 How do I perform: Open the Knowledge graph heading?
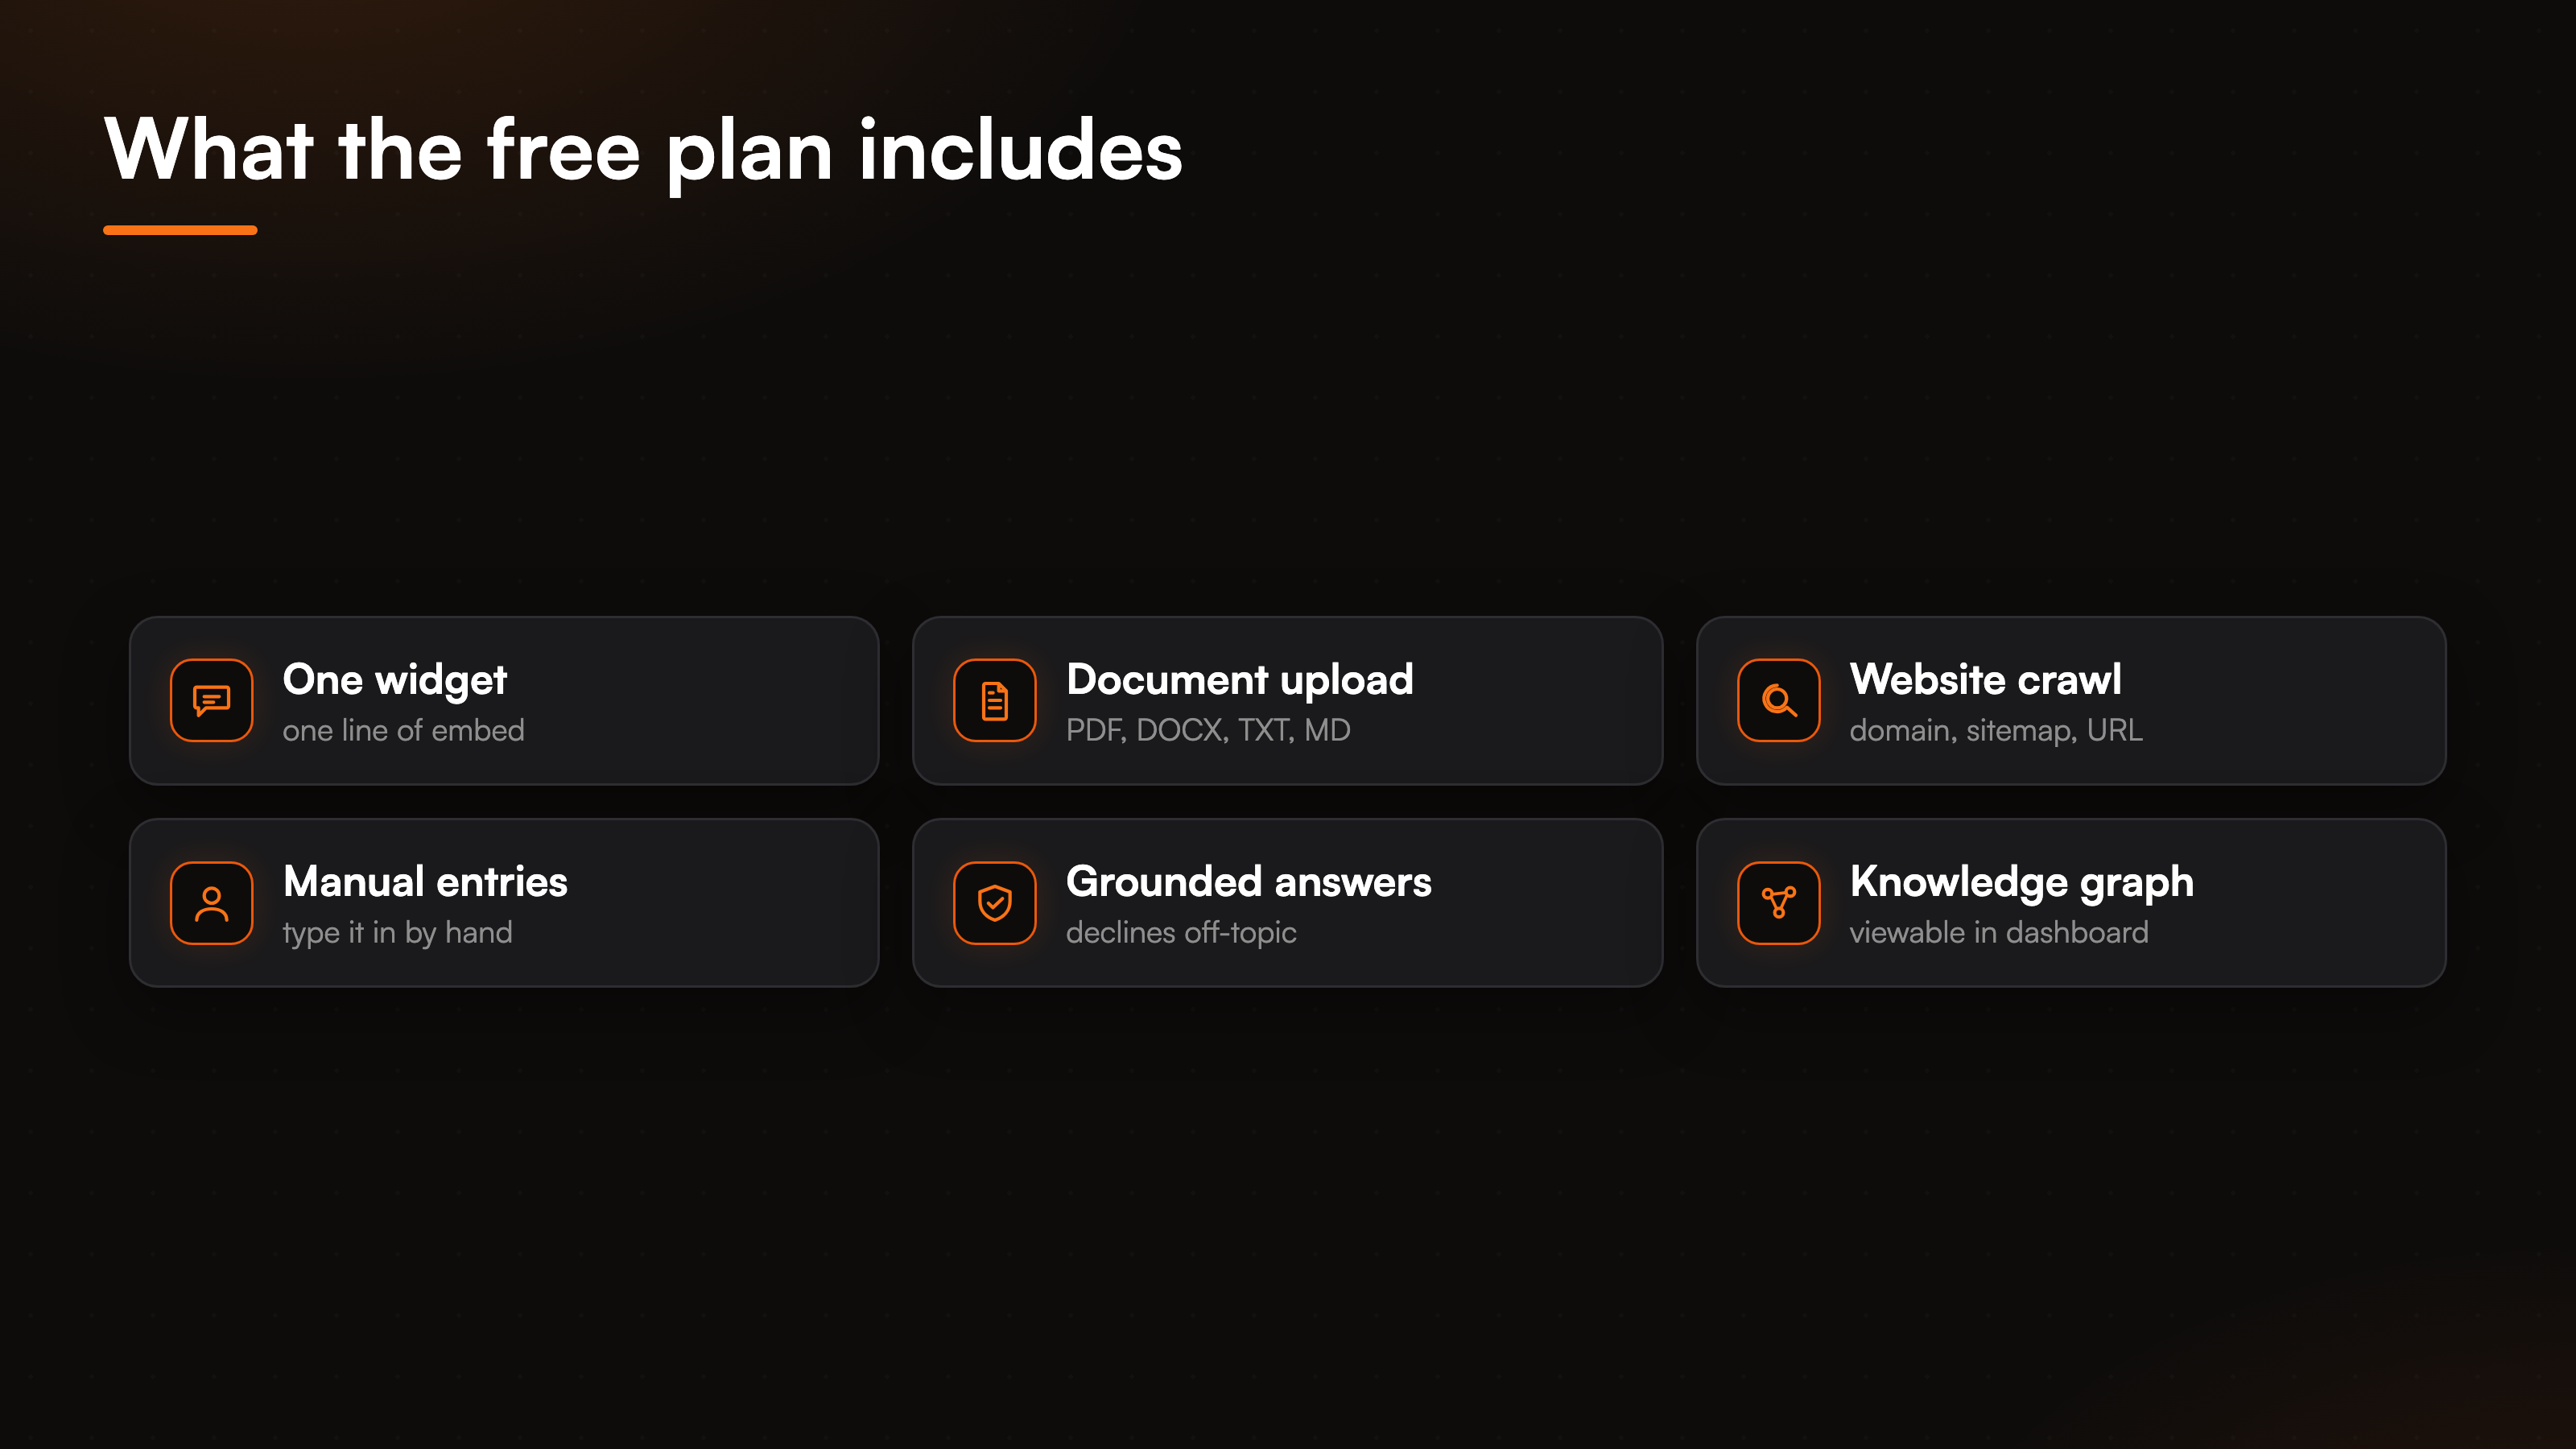2021,883
